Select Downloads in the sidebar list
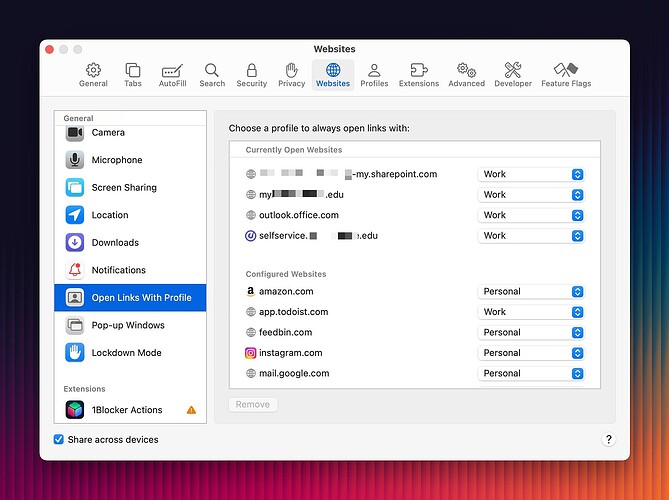This screenshot has height=500, width=669. (115, 243)
